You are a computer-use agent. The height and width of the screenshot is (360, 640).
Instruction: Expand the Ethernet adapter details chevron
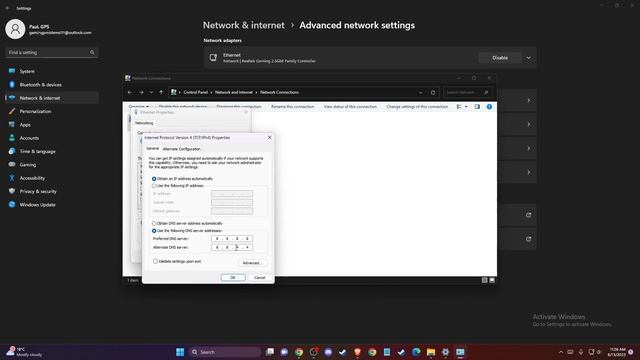(529, 58)
